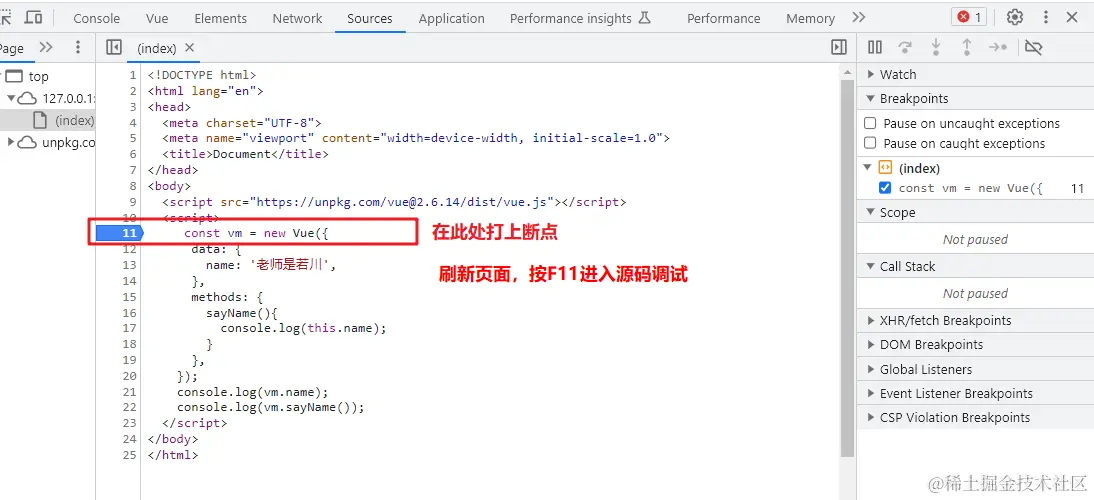Collapse the 127.0.0.1 tree node
The height and width of the screenshot is (500, 1094).
click(x=11, y=98)
